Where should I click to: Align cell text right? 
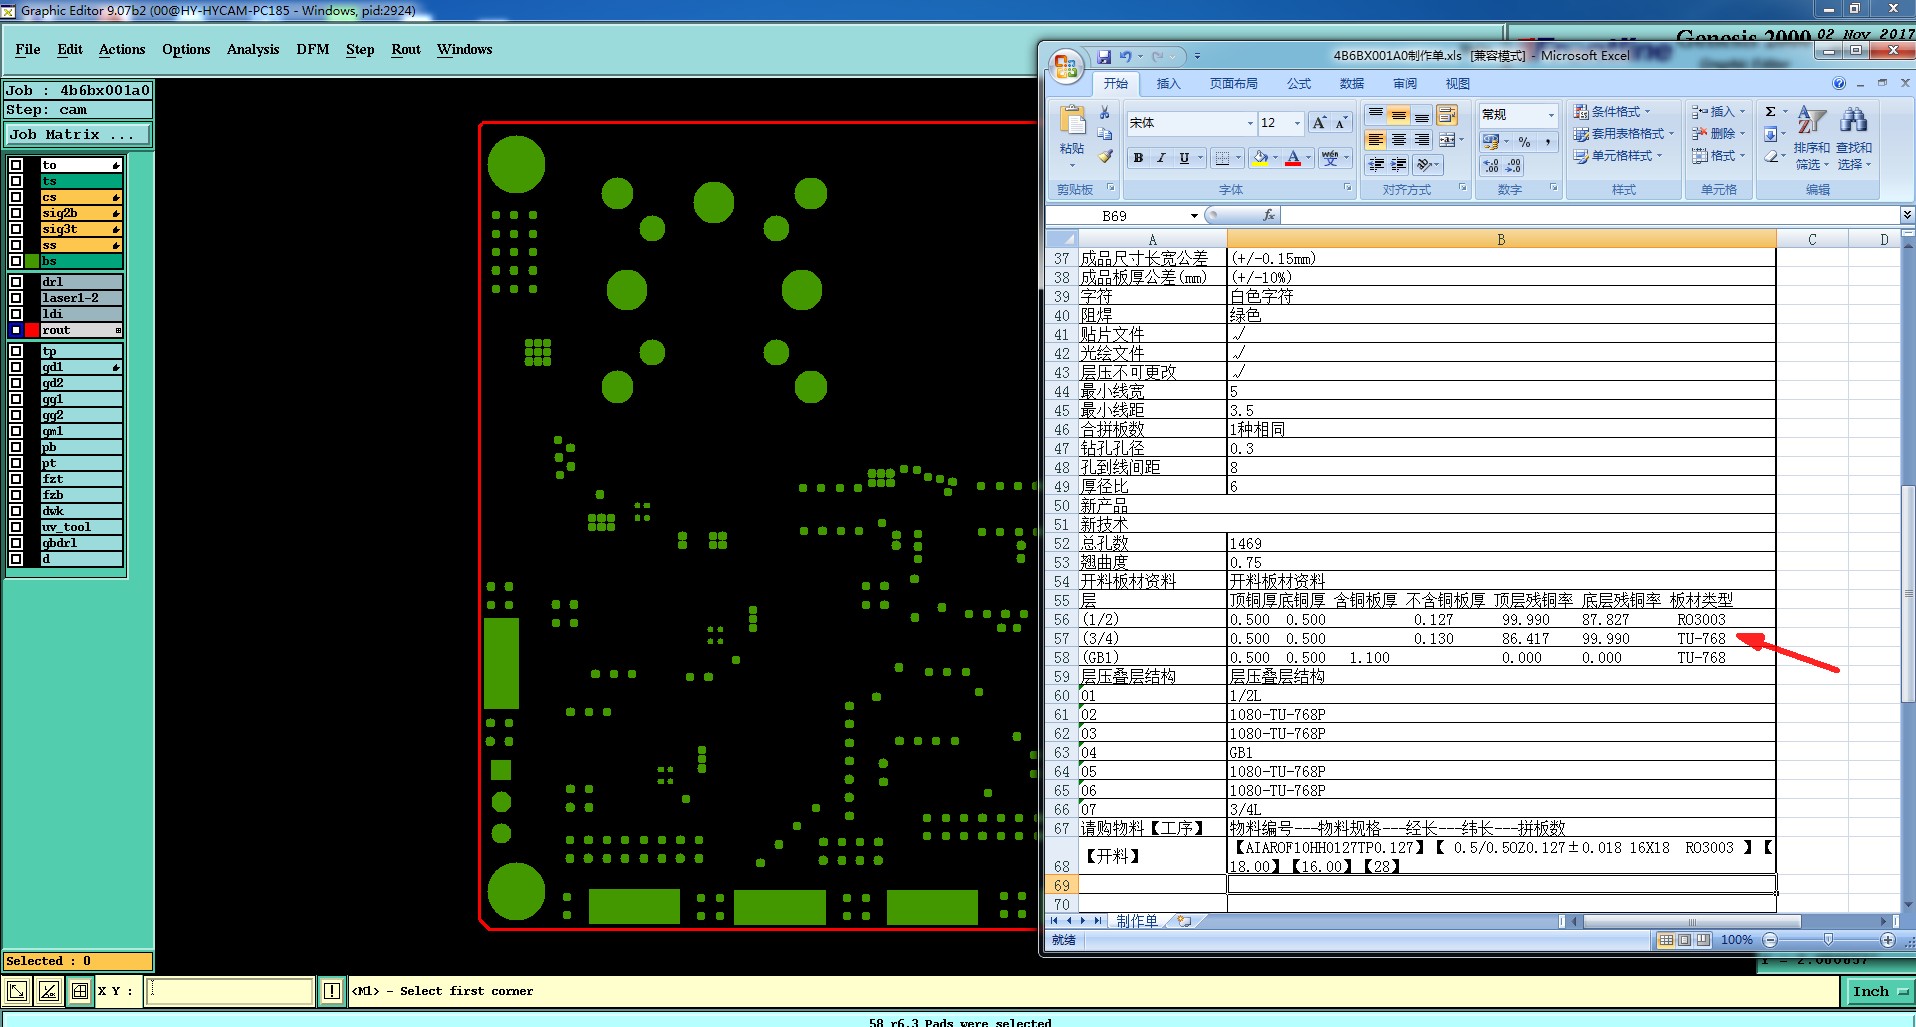pyautogui.click(x=1422, y=140)
